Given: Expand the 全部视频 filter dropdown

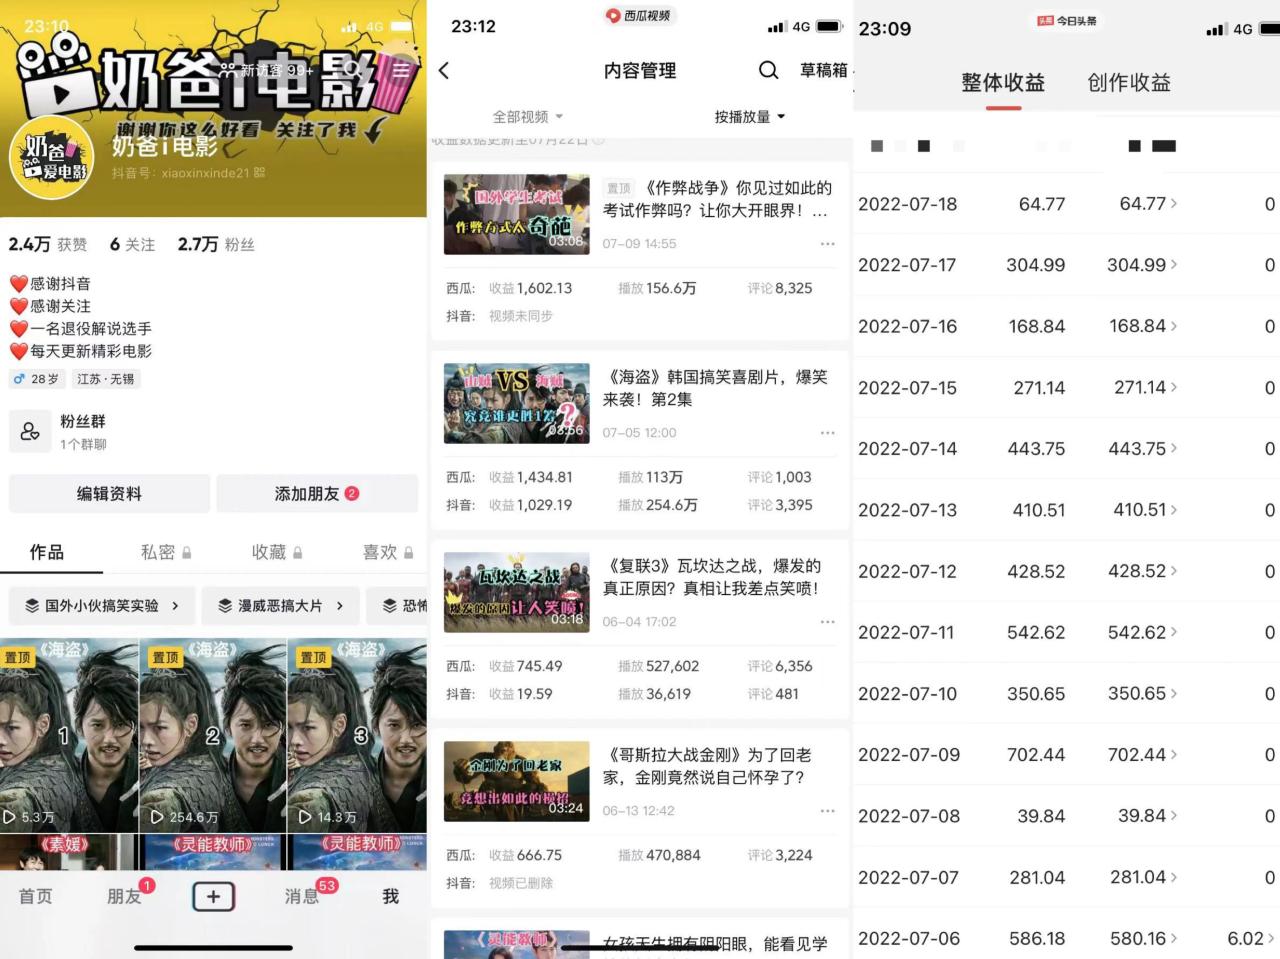Looking at the screenshot, I should click(x=528, y=117).
